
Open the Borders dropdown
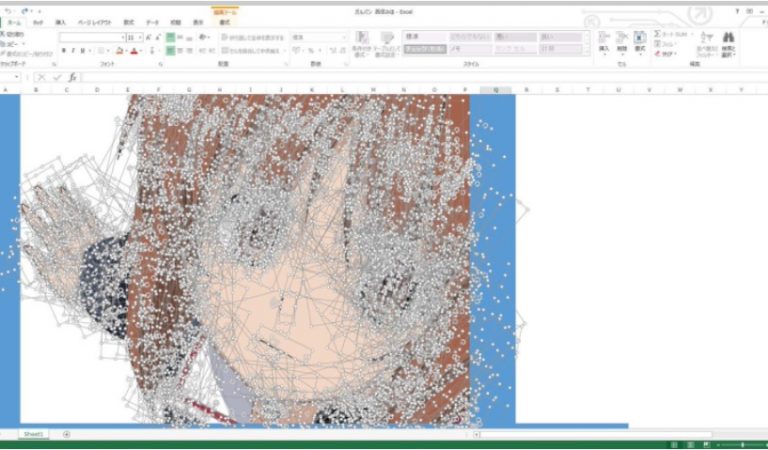[108, 51]
